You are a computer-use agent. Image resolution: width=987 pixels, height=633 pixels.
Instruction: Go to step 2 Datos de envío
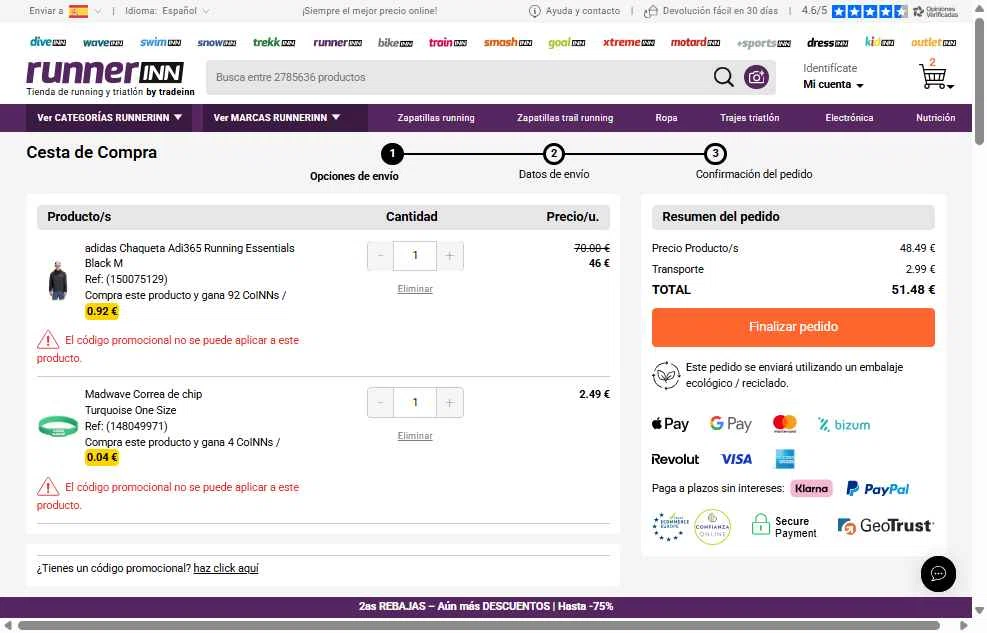554,154
